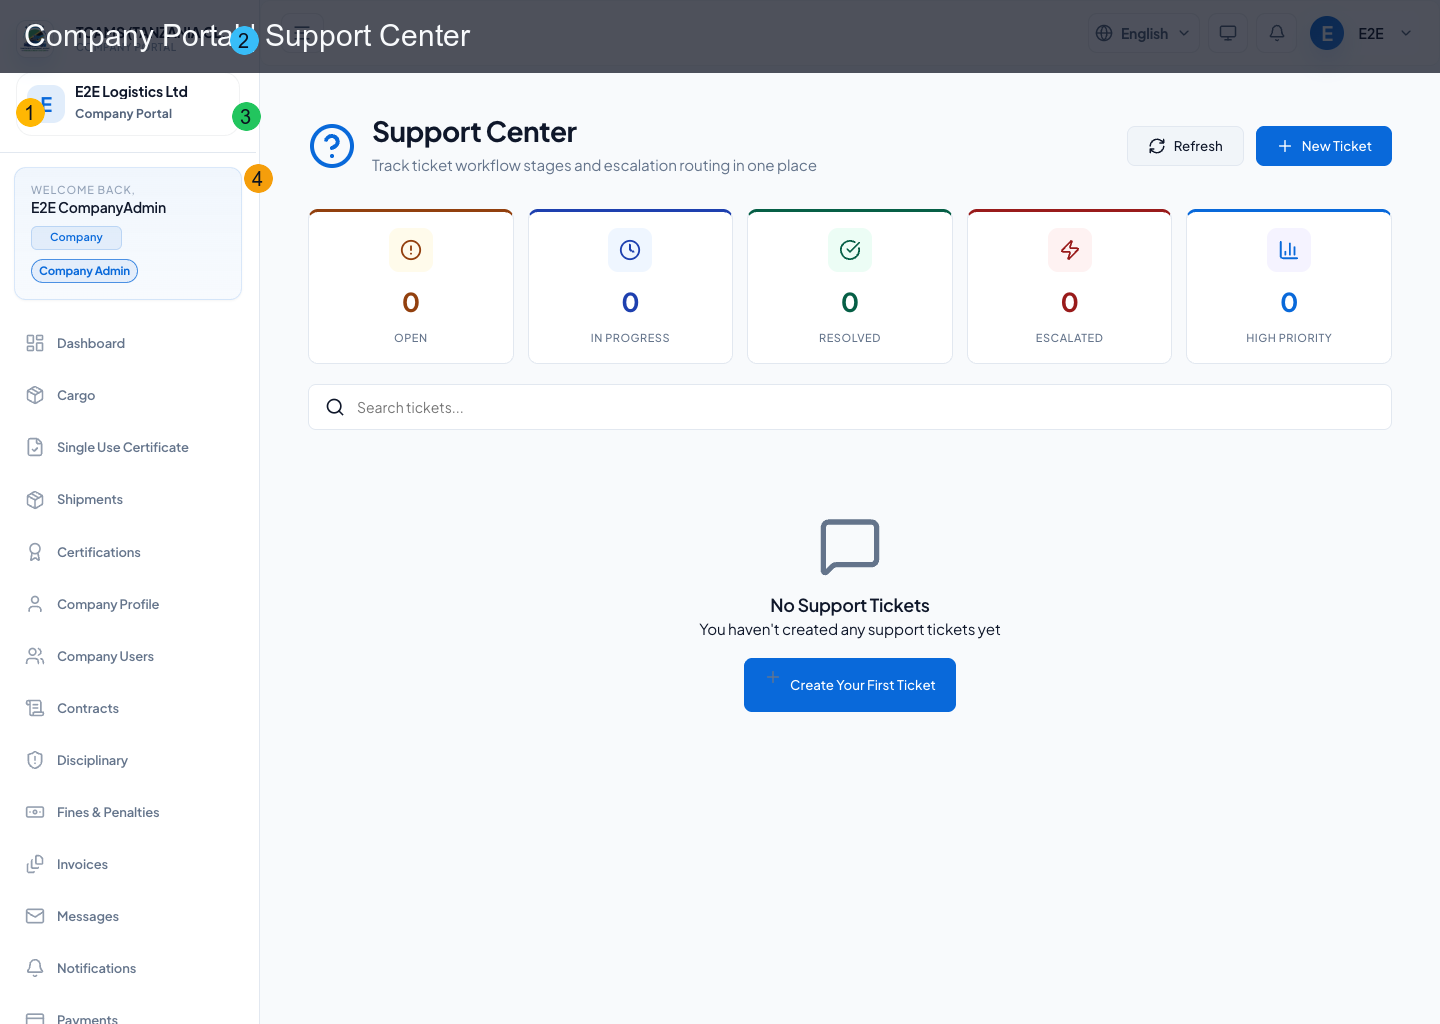Screen dimensions: 1440x1024
Task: Create a New Ticket
Action: point(1324,146)
